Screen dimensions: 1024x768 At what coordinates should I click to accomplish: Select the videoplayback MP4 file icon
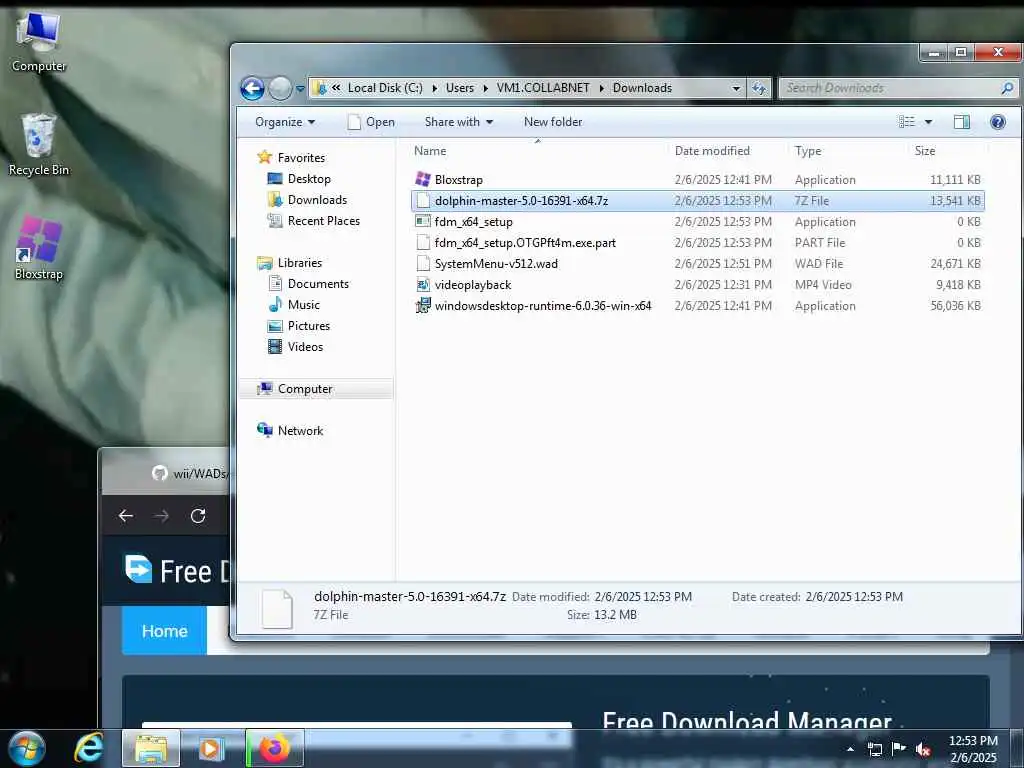click(x=423, y=285)
